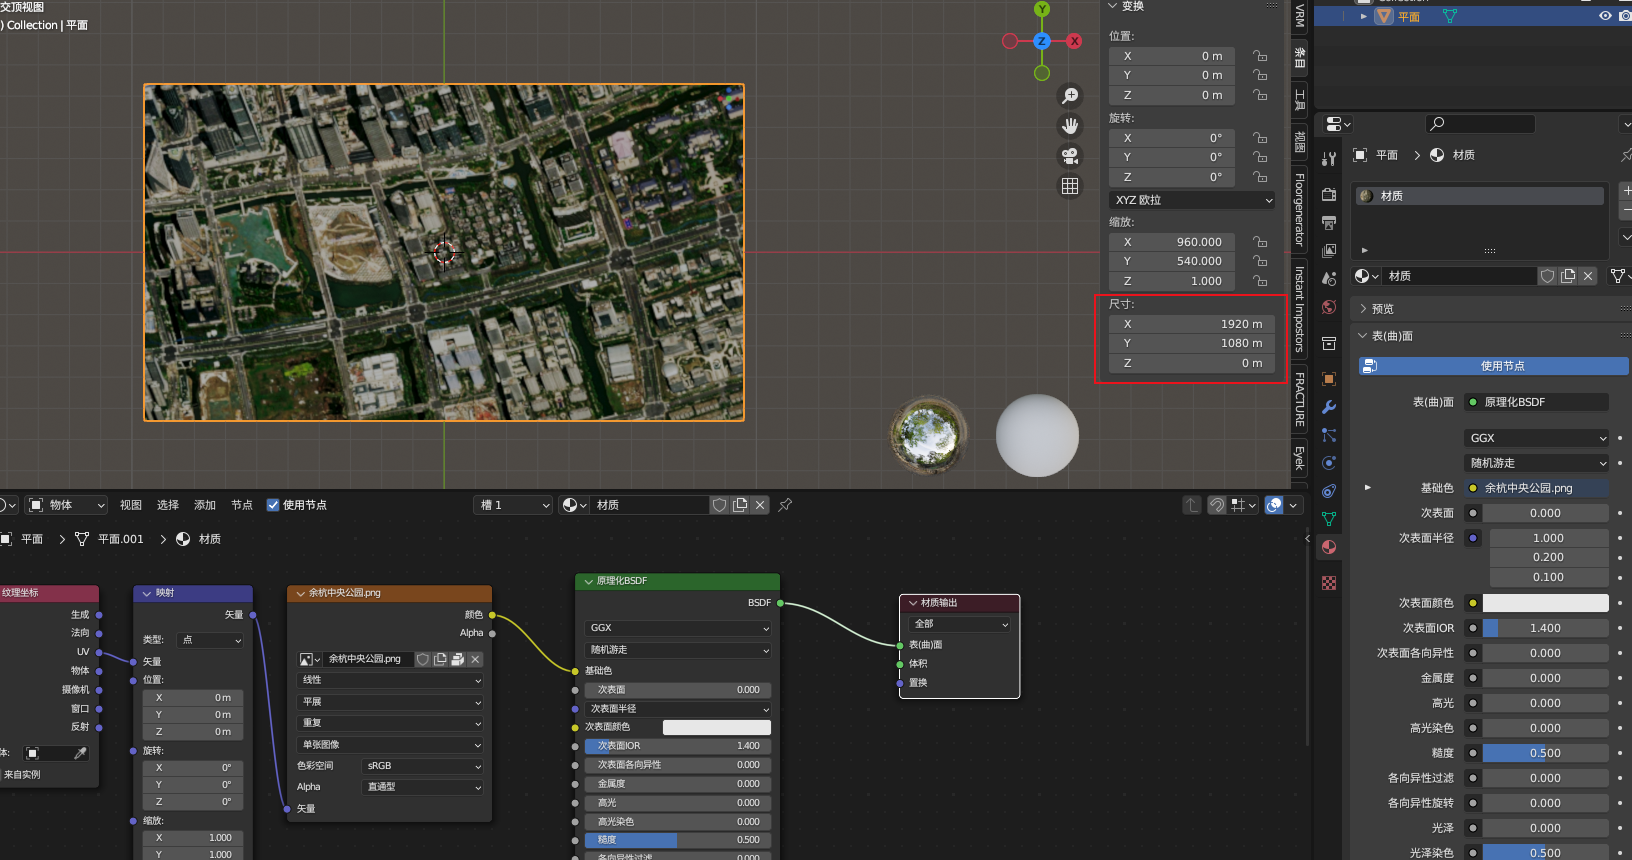
Task: Open the Floorgenerator sidebar tab
Action: coord(1300,210)
